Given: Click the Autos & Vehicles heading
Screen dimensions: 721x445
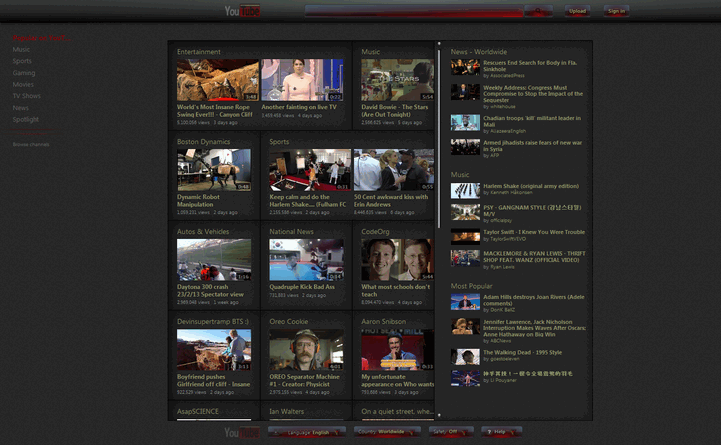Looking at the screenshot, I should (x=203, y=232).
